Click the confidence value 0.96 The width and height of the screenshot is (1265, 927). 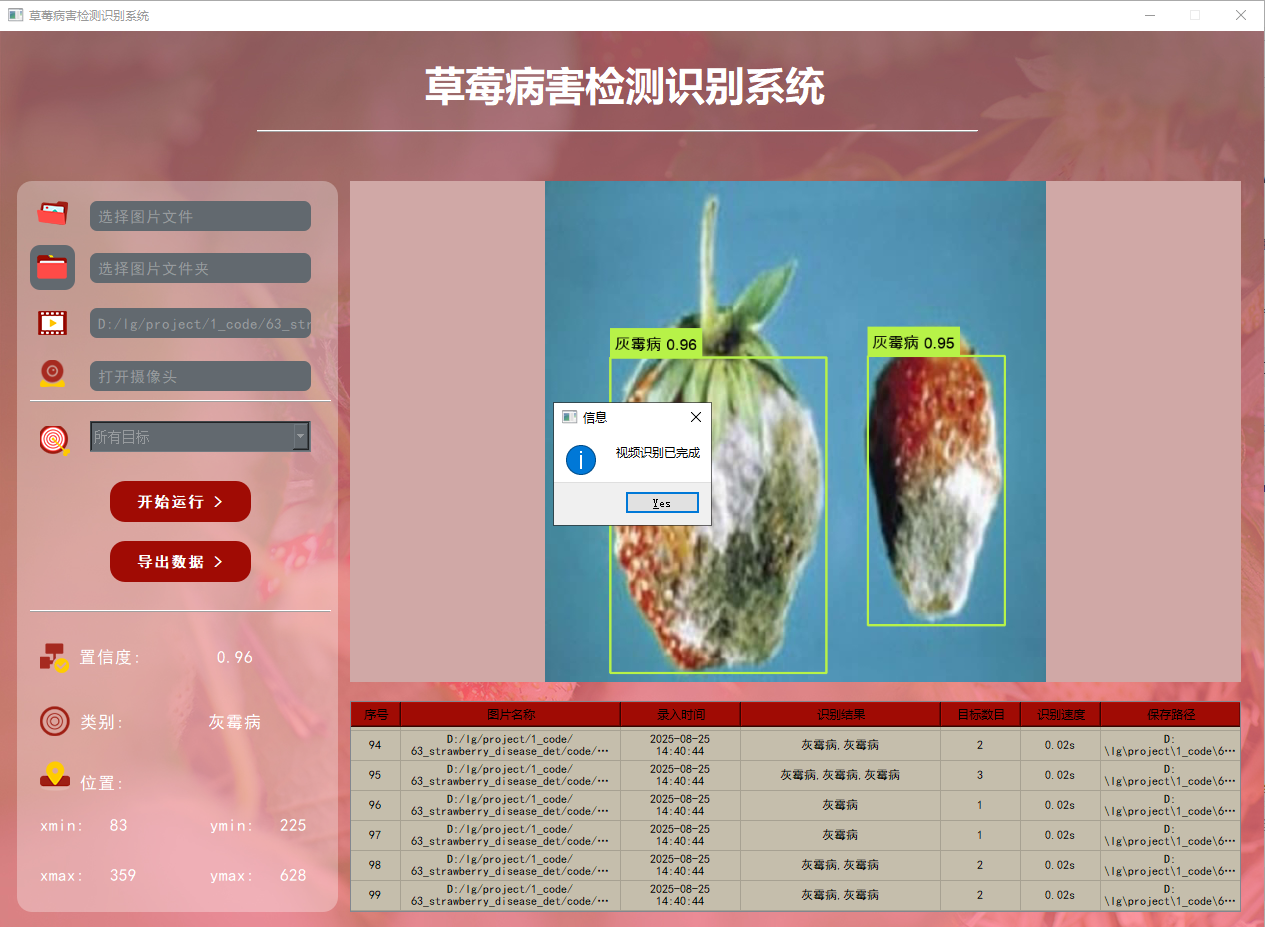click(x=235, y=657)
